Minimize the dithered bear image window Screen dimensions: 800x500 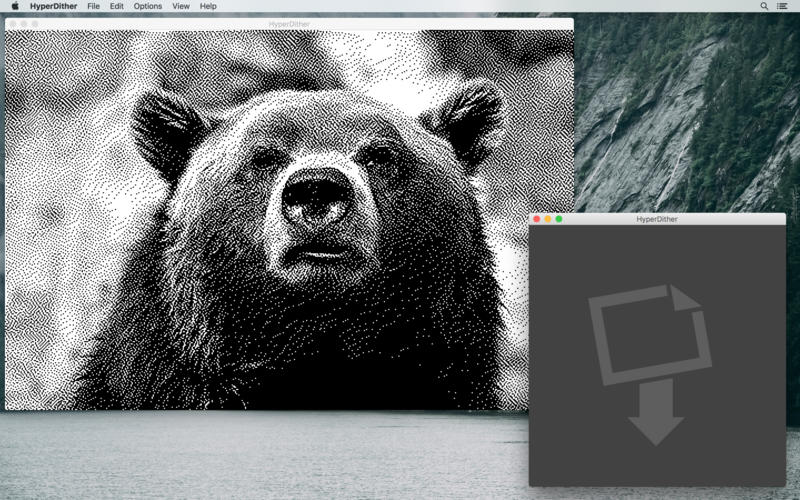24,24
